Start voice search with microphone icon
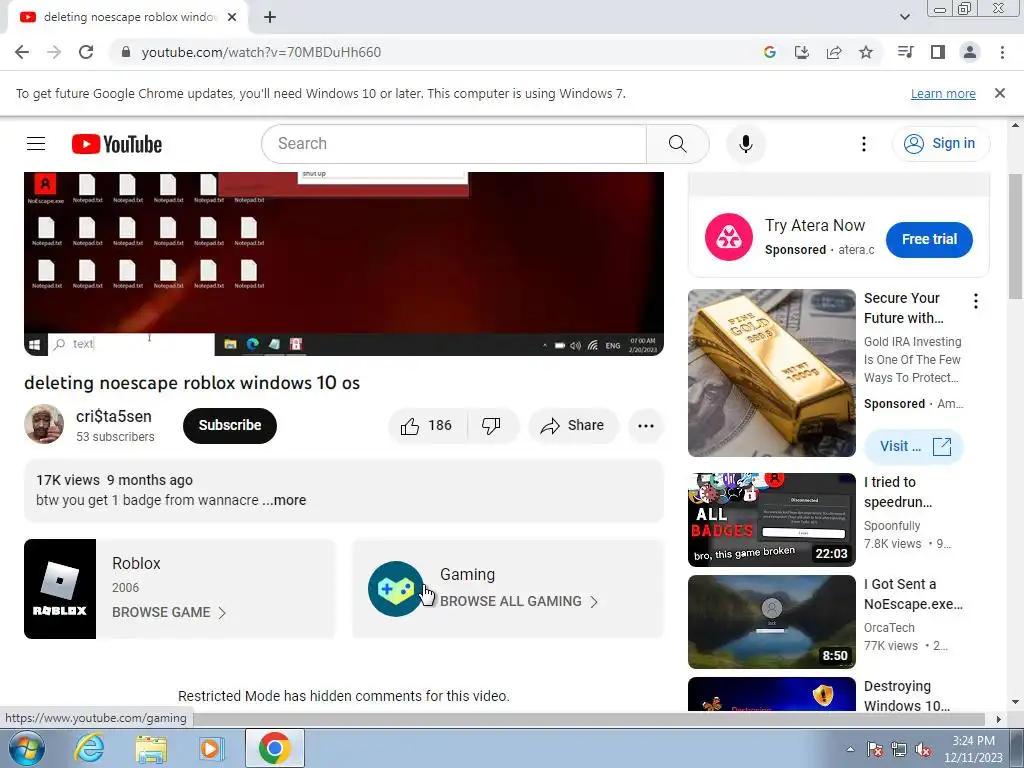Viewport: 1024px width, 768px height. [x=745, y=144]
